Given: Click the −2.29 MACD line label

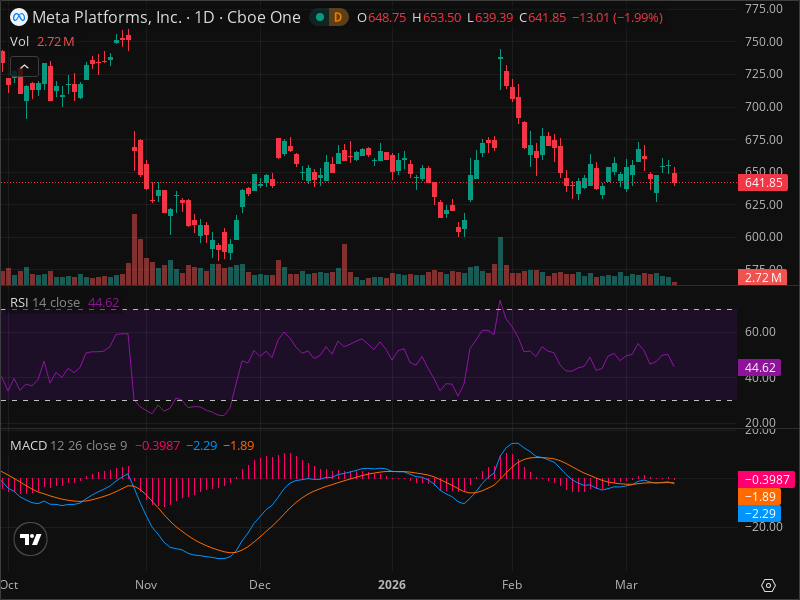Looking at the screenshot, I should pos(760,513).
